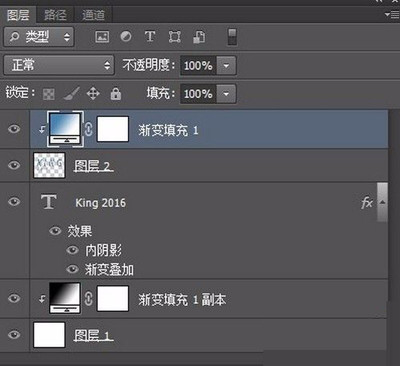
Task: Click clipping arrow on 渐变填充 1 layer
Action: (x=42, y=129)
